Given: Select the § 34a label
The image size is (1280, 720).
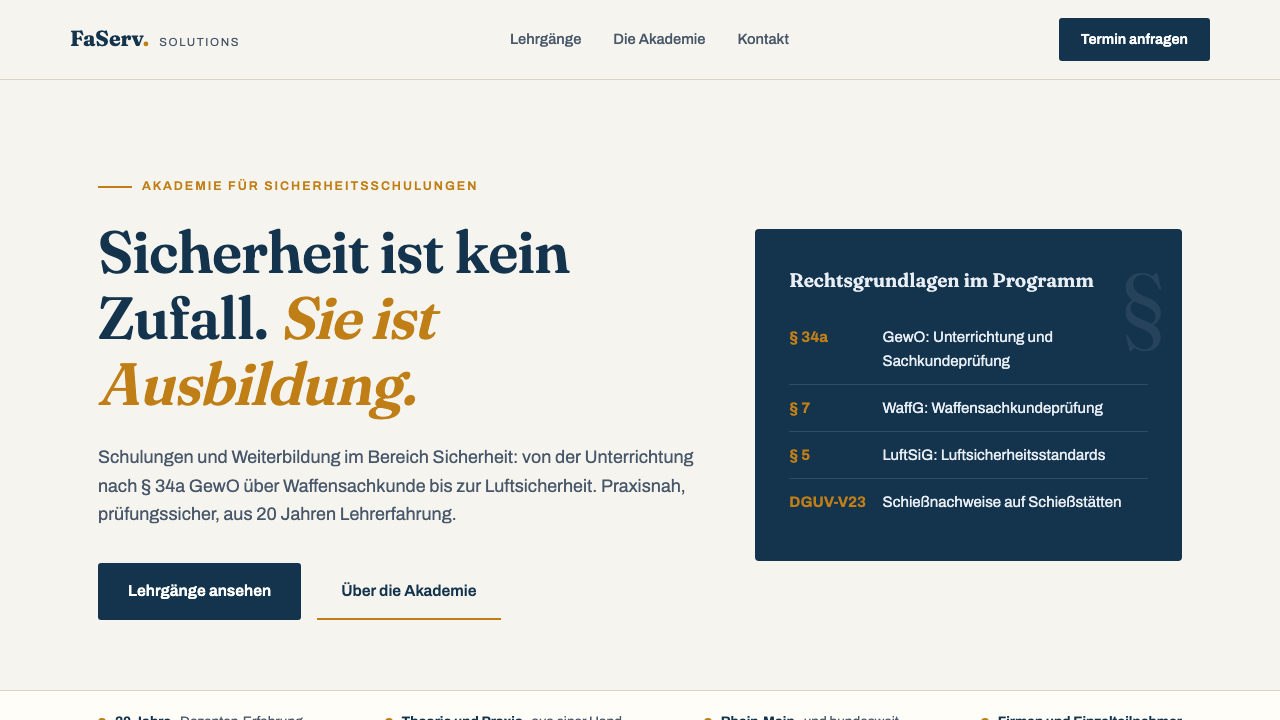Looking at the screenshot, I should 808,337.
